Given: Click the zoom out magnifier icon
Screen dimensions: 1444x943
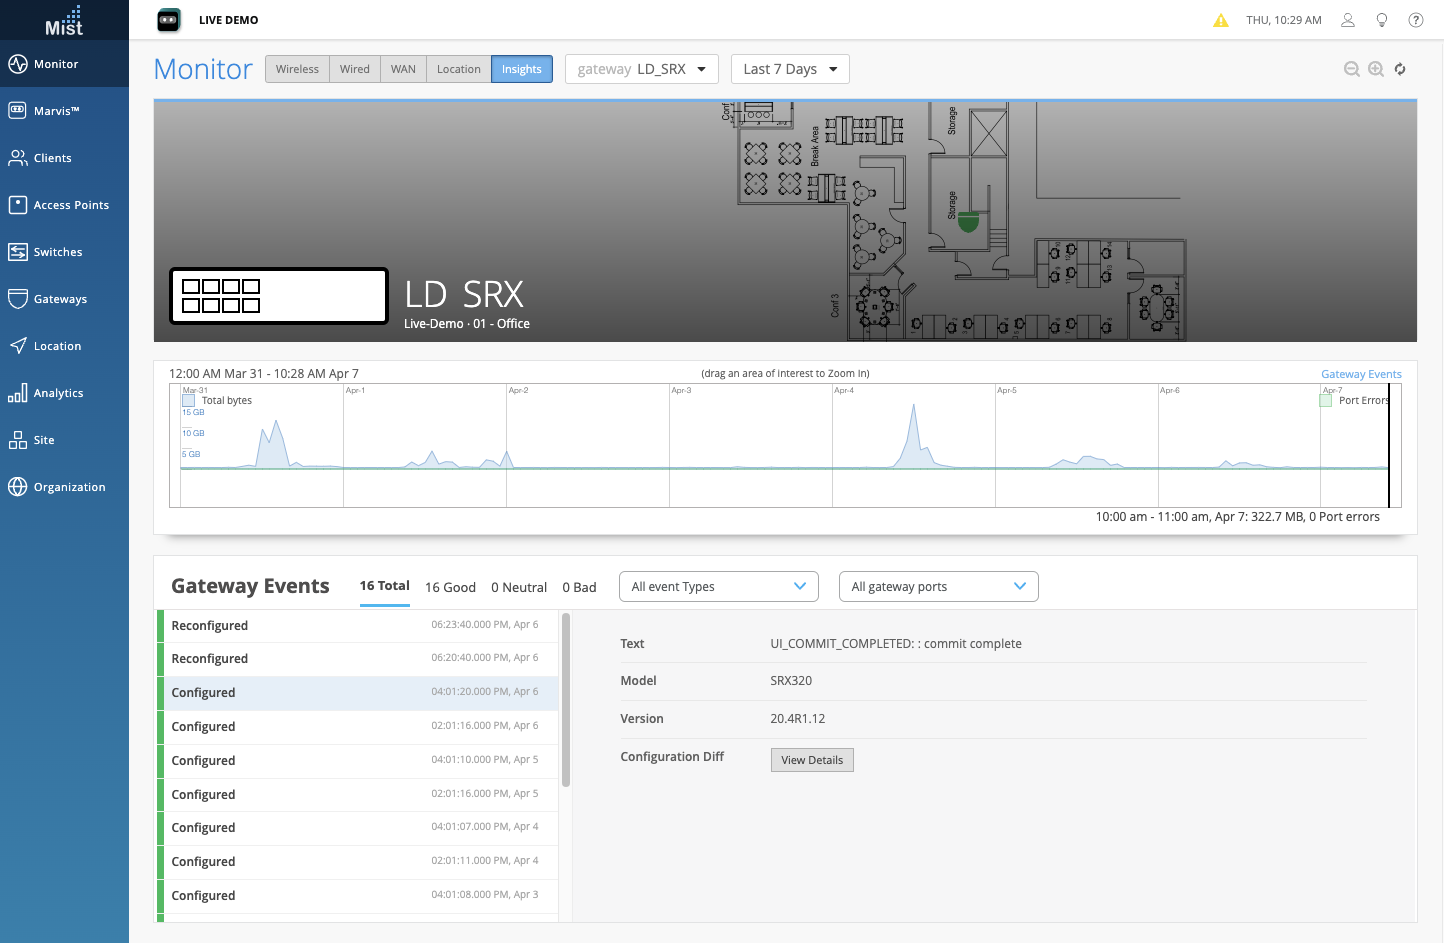Looking at the screenshot, I should pyautogui.click(x=1351, y=69).
